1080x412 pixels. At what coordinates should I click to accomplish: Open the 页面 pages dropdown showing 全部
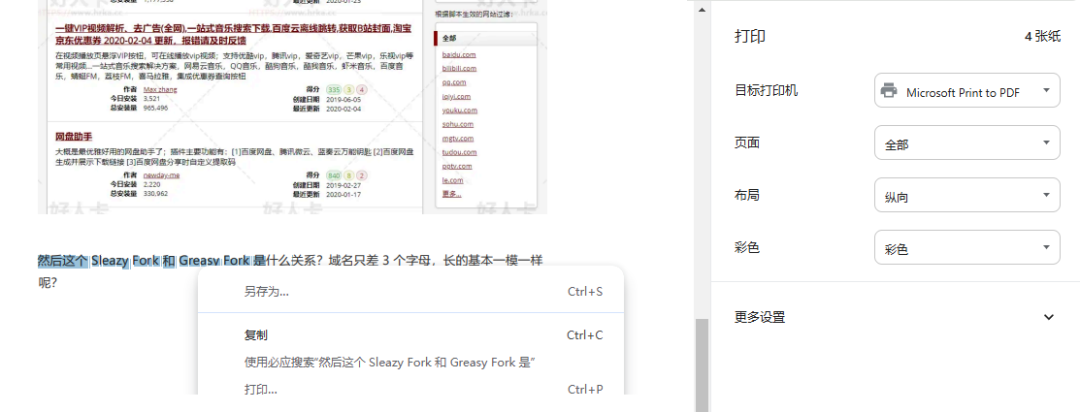click(x=967, y=143)
